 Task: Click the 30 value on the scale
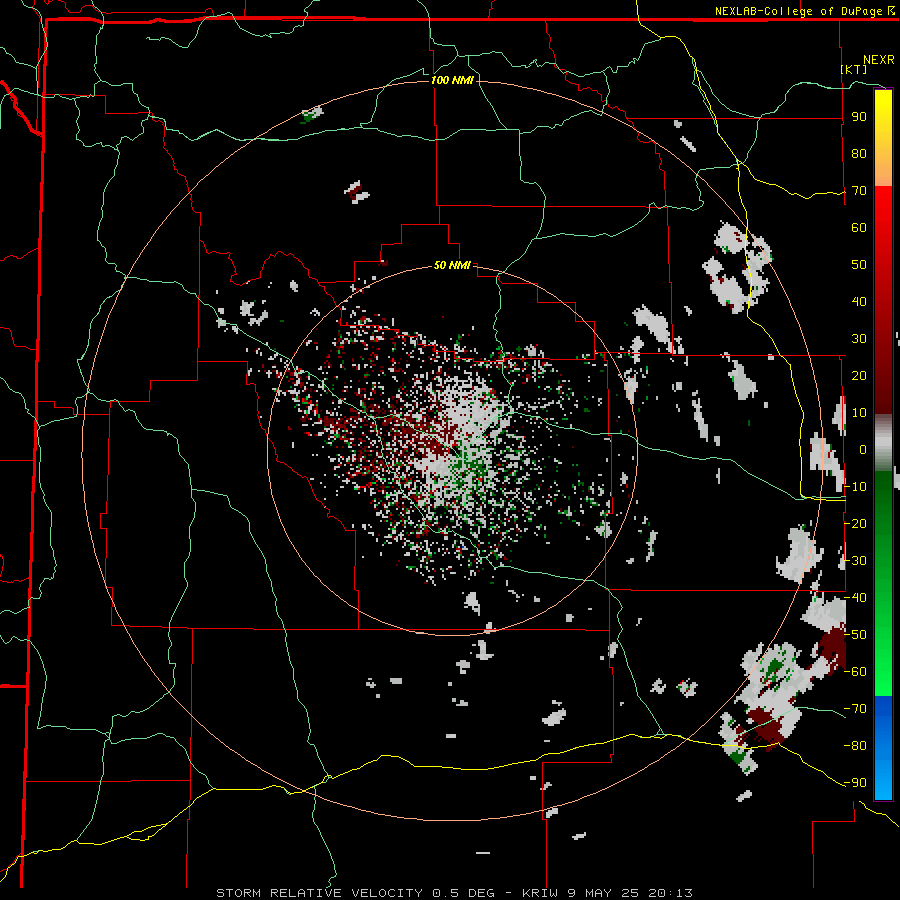(859, 339)
